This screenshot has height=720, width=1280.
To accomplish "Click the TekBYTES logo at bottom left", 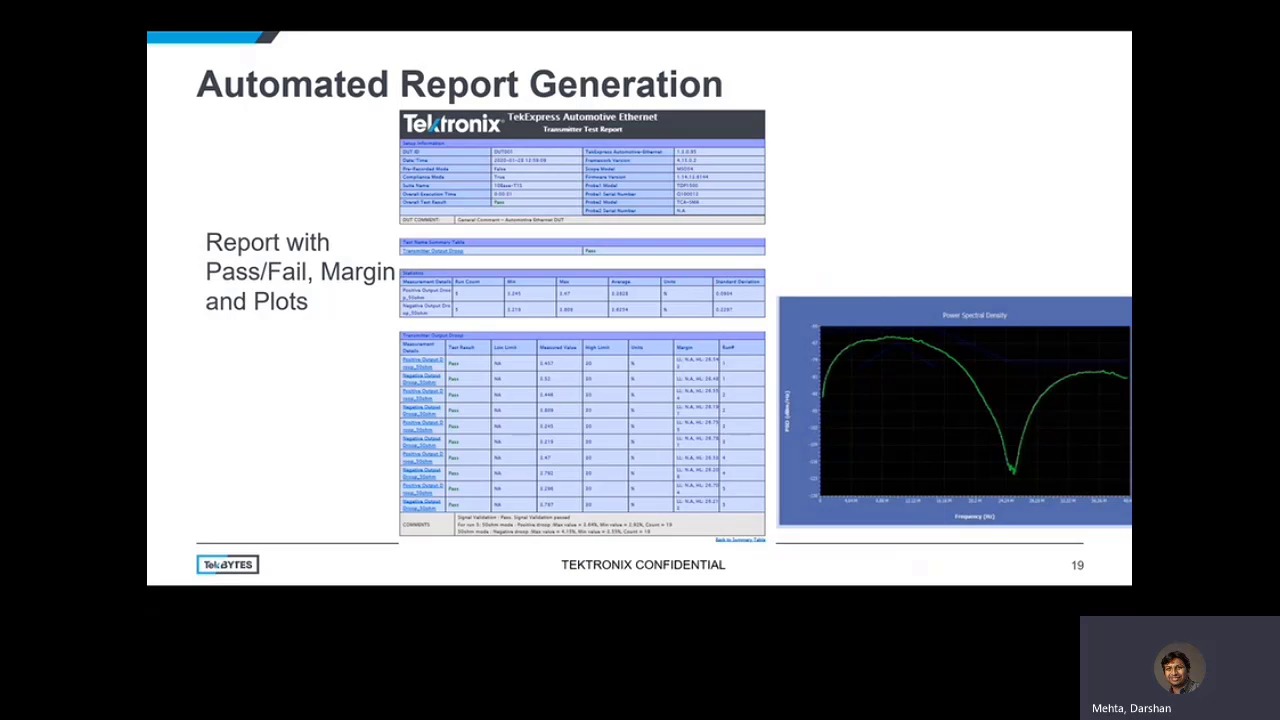I will 227,564.
